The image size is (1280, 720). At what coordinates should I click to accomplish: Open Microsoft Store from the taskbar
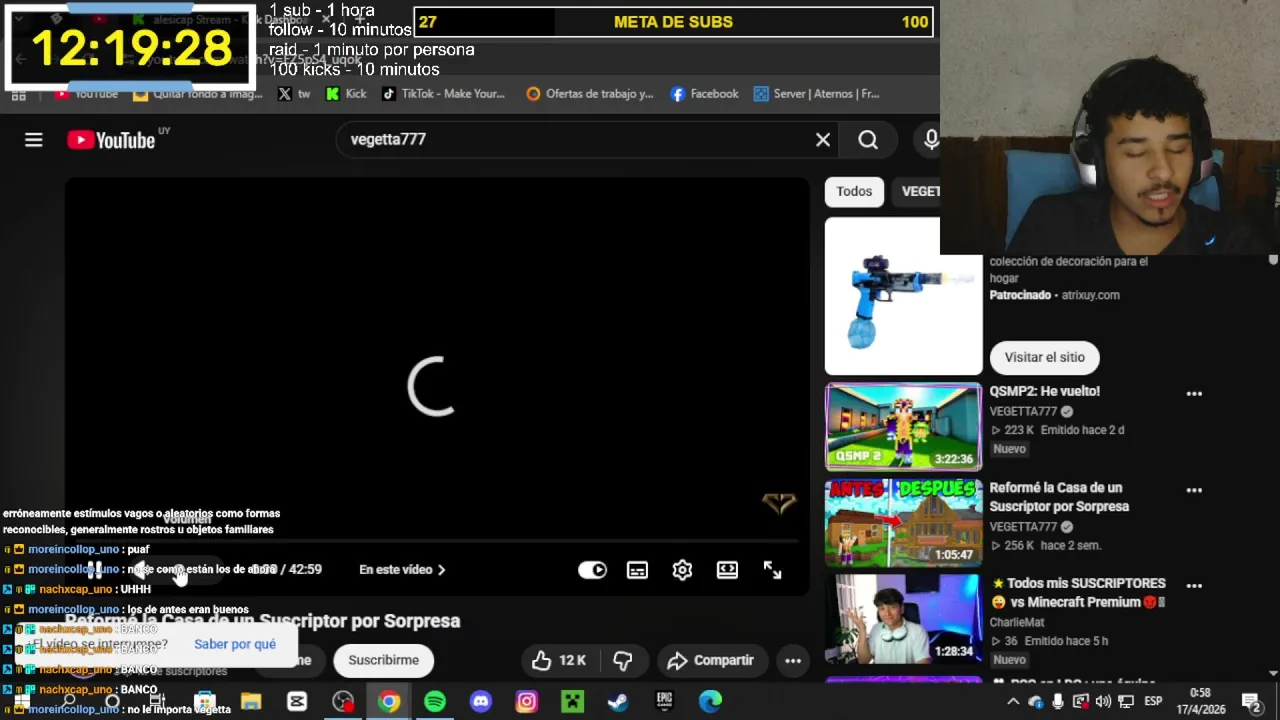click(205, 702)
